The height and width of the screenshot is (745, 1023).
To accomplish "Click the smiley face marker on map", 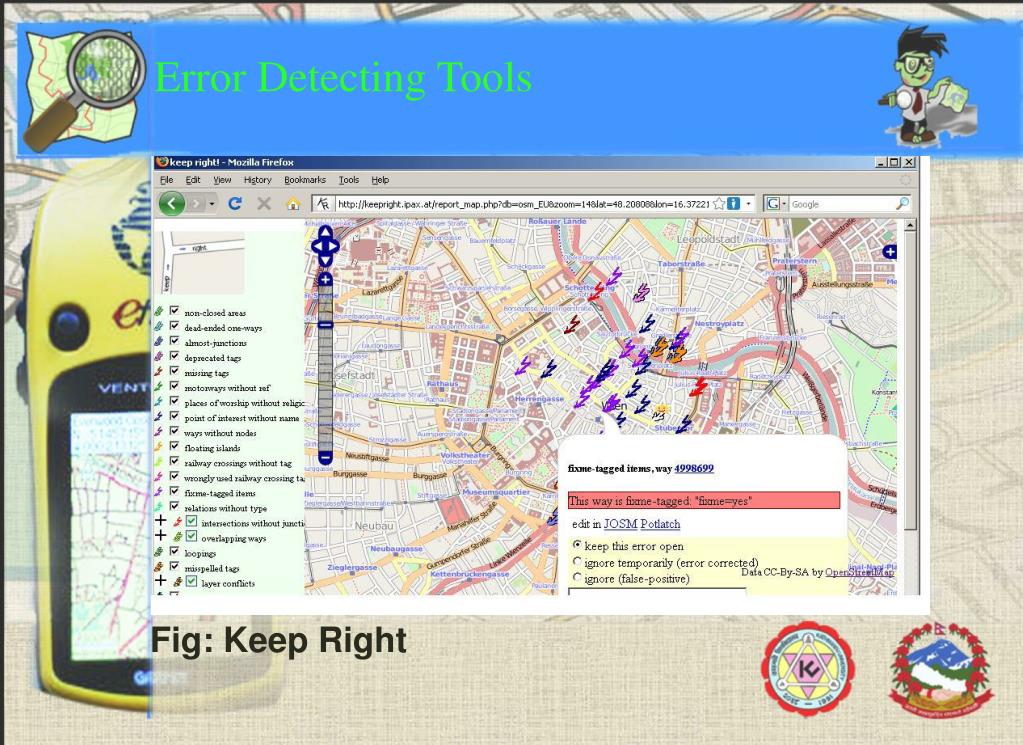I will click(x=660, y=412).
